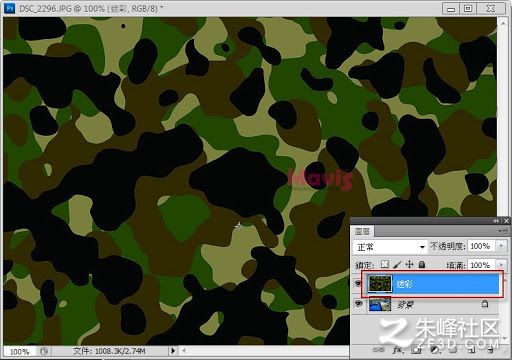Add a layer mask
The height and width of the screenshot is (360, 512).
click(x=416, y=350)
